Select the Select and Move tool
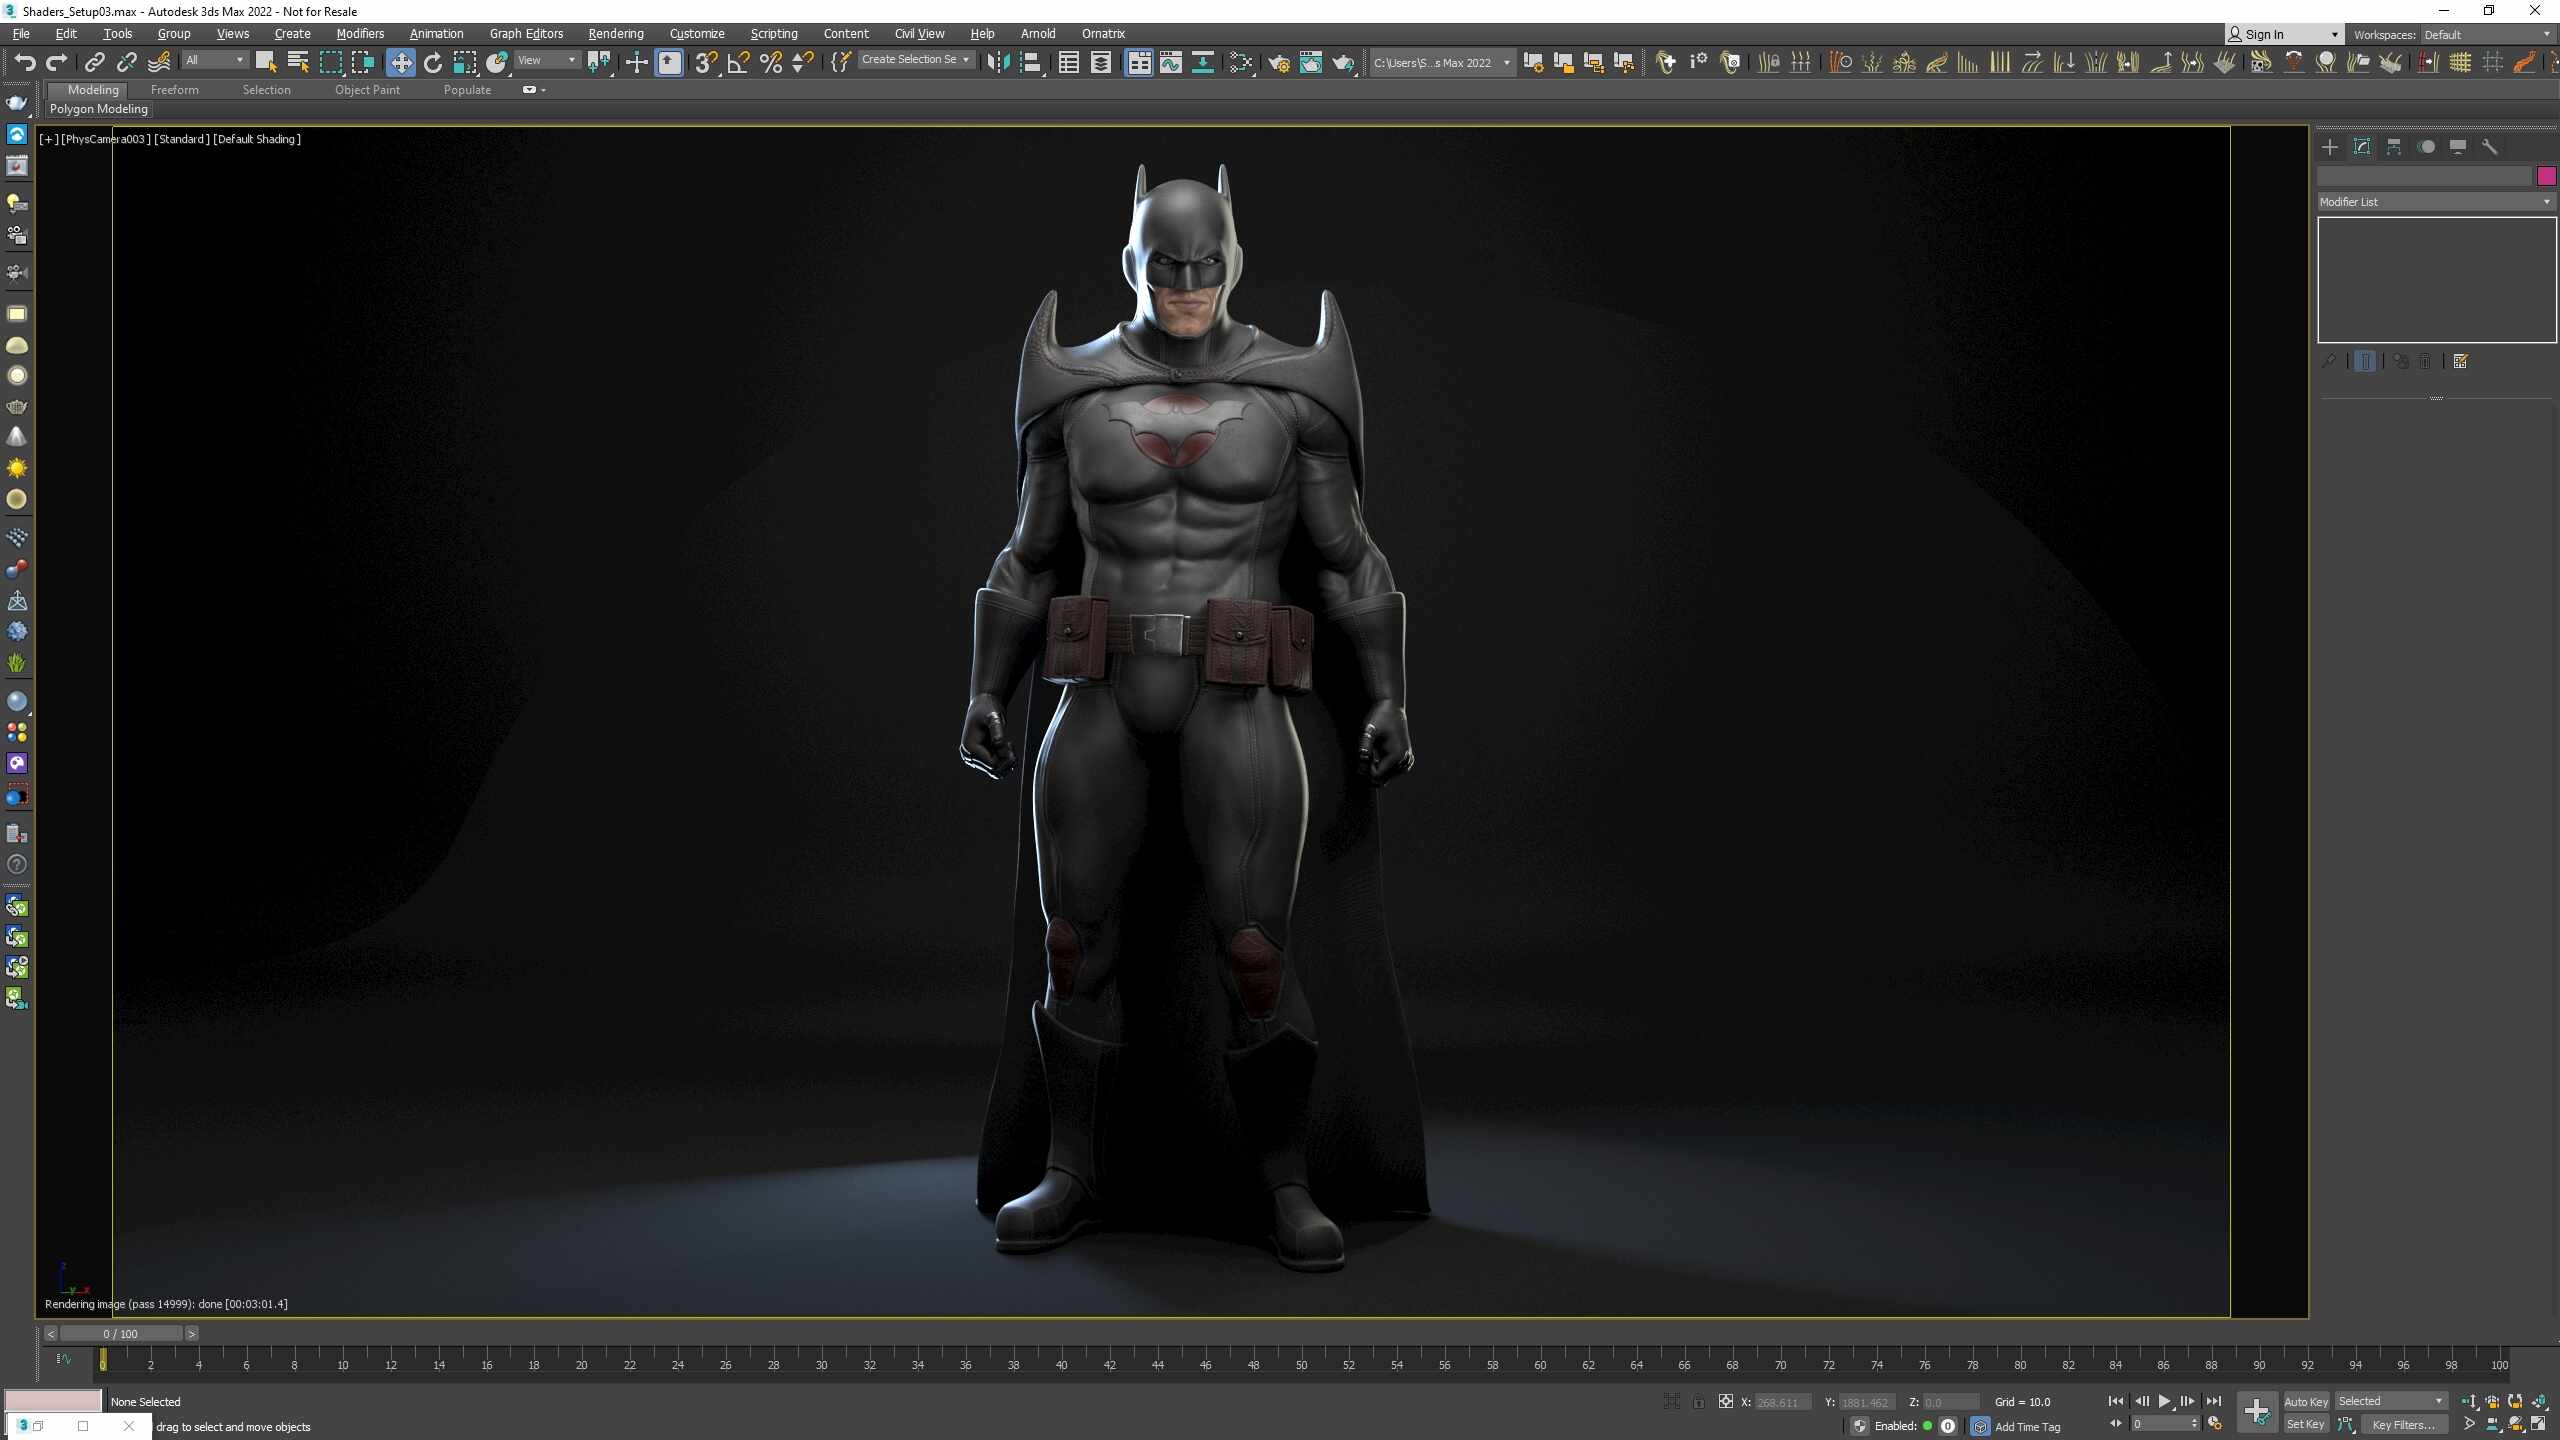This screenshot has height=1440, width=2560. coord(400,63)
